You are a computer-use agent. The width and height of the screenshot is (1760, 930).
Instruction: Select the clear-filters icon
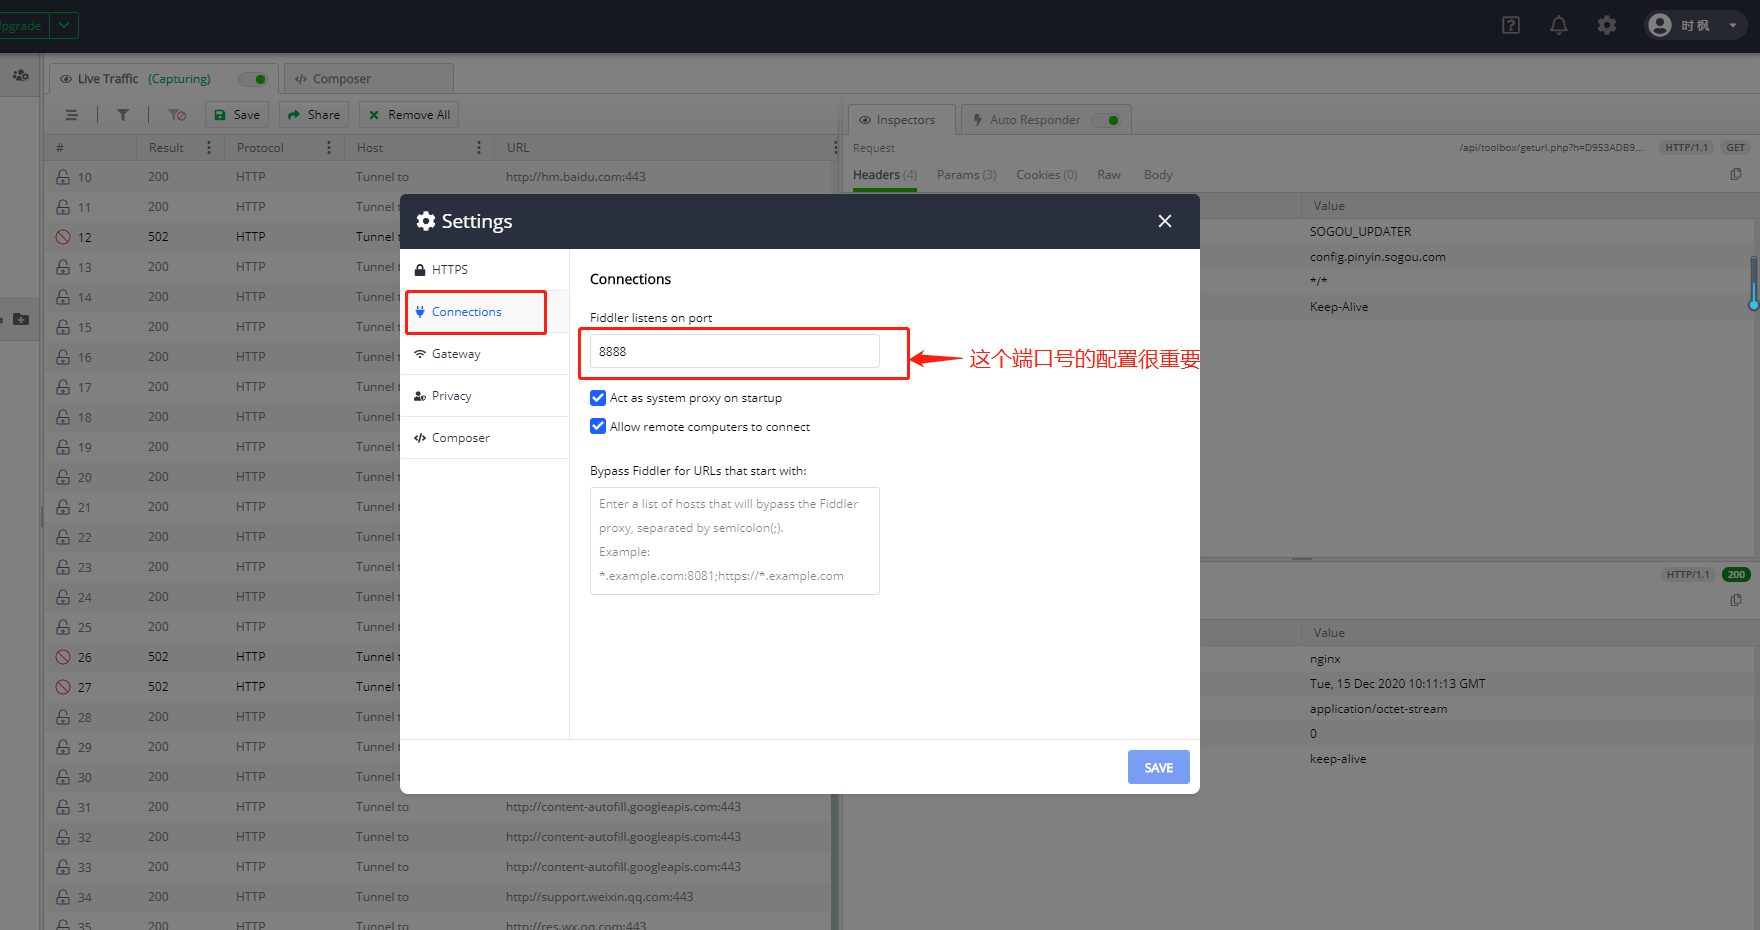[176, 114]
